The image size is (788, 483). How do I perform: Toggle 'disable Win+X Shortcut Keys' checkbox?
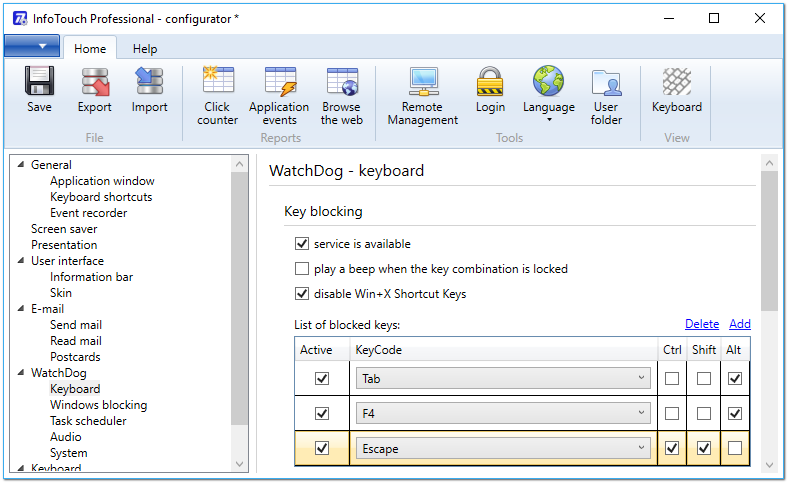[x=302, y=294]
